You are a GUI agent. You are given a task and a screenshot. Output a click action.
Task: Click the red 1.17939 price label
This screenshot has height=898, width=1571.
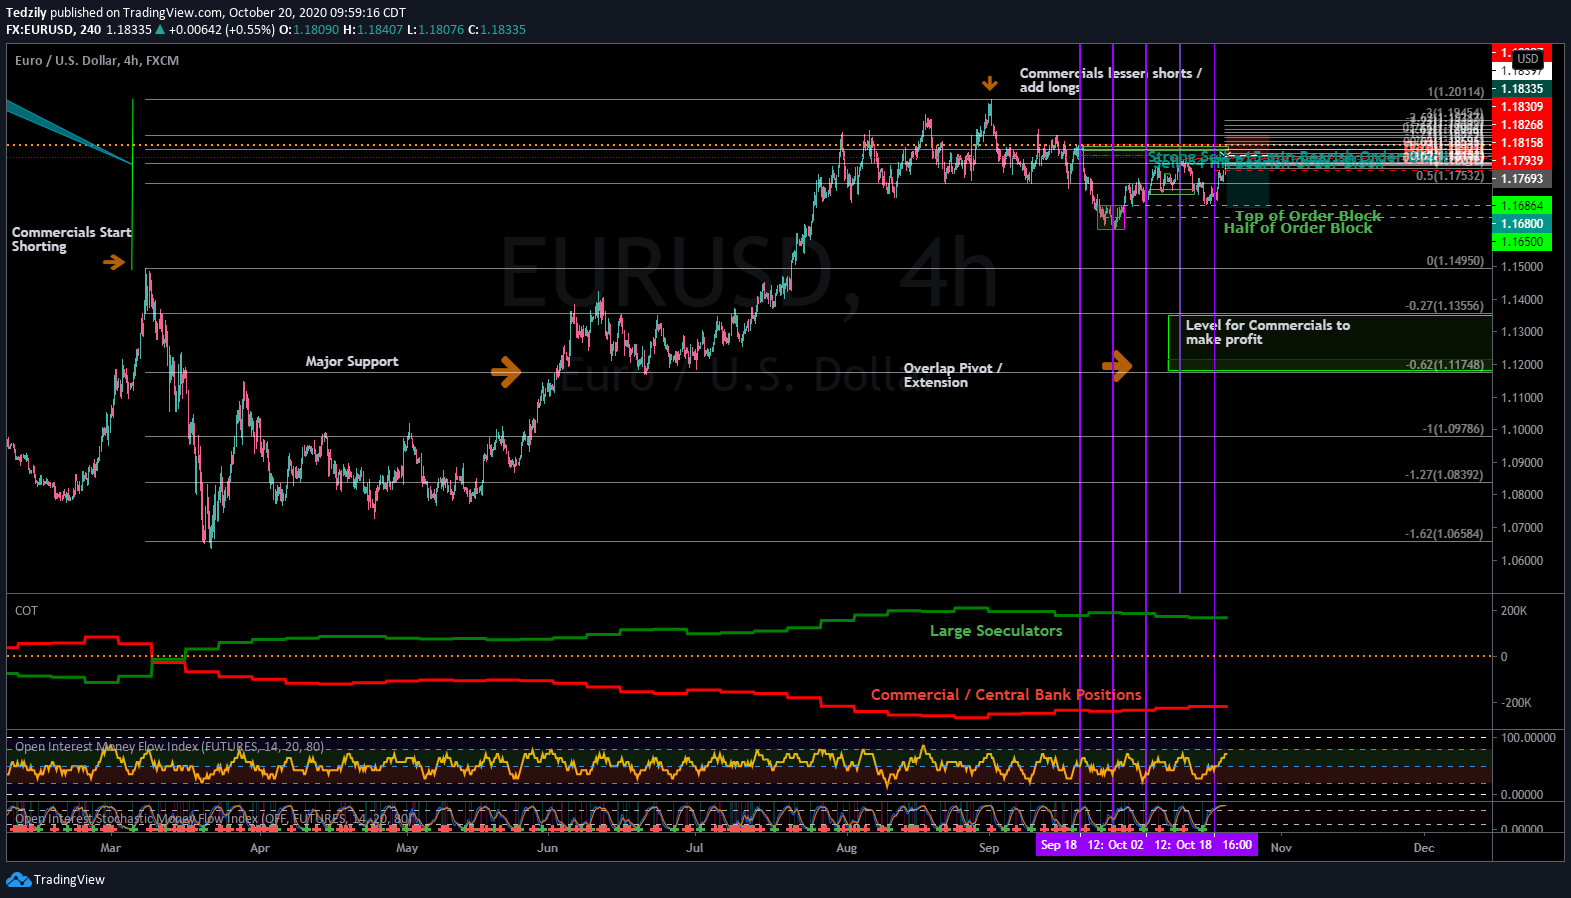click(1522, 161)
